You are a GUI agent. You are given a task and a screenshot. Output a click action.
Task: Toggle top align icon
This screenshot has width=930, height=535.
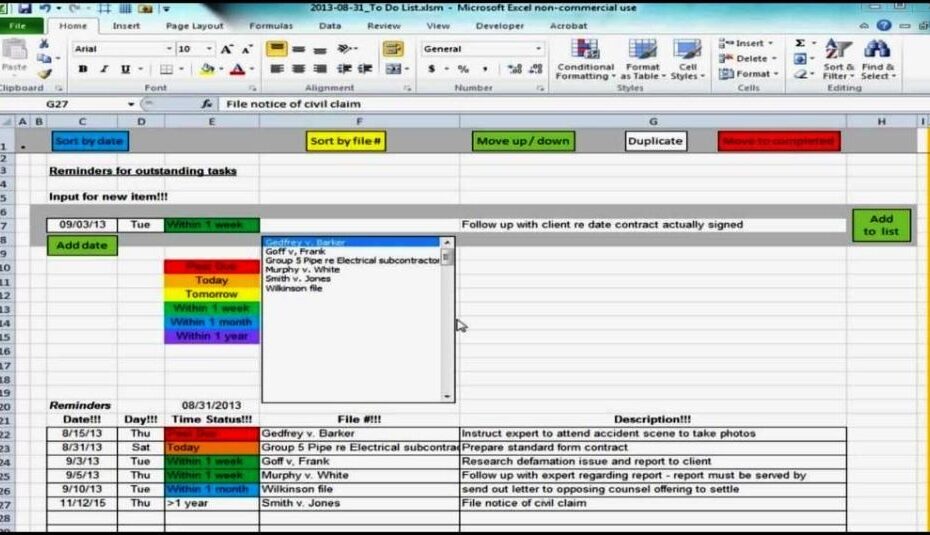276,49
